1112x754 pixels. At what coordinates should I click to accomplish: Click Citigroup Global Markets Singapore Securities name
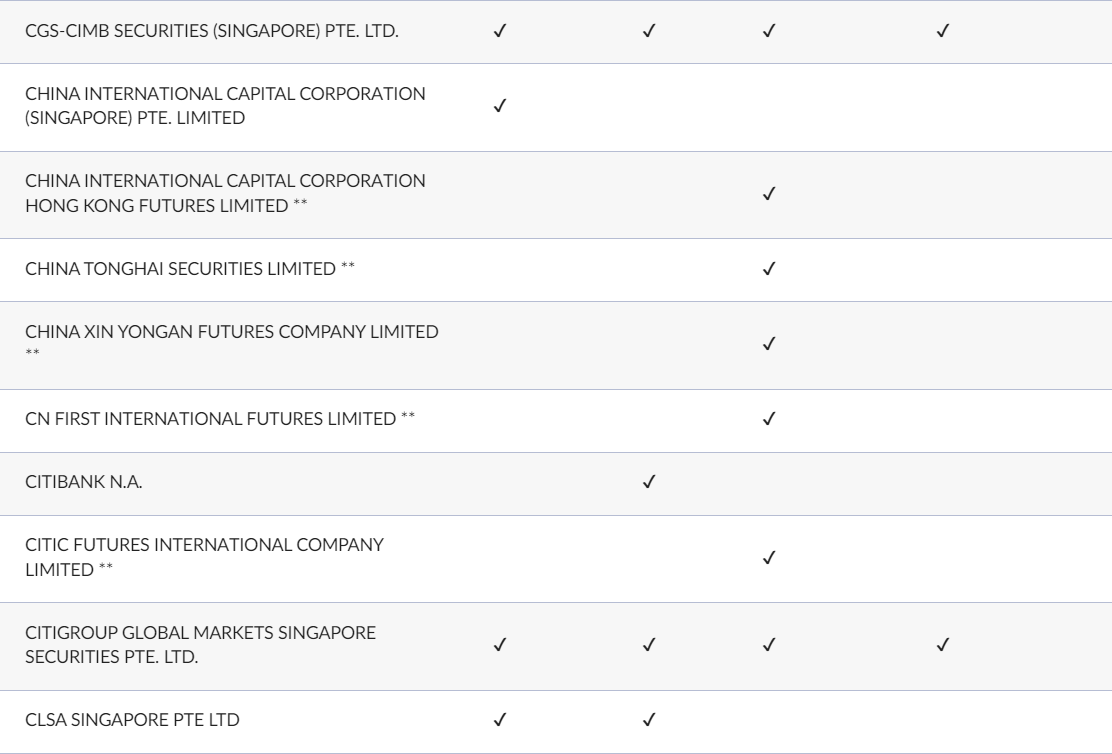pos(201,645)
